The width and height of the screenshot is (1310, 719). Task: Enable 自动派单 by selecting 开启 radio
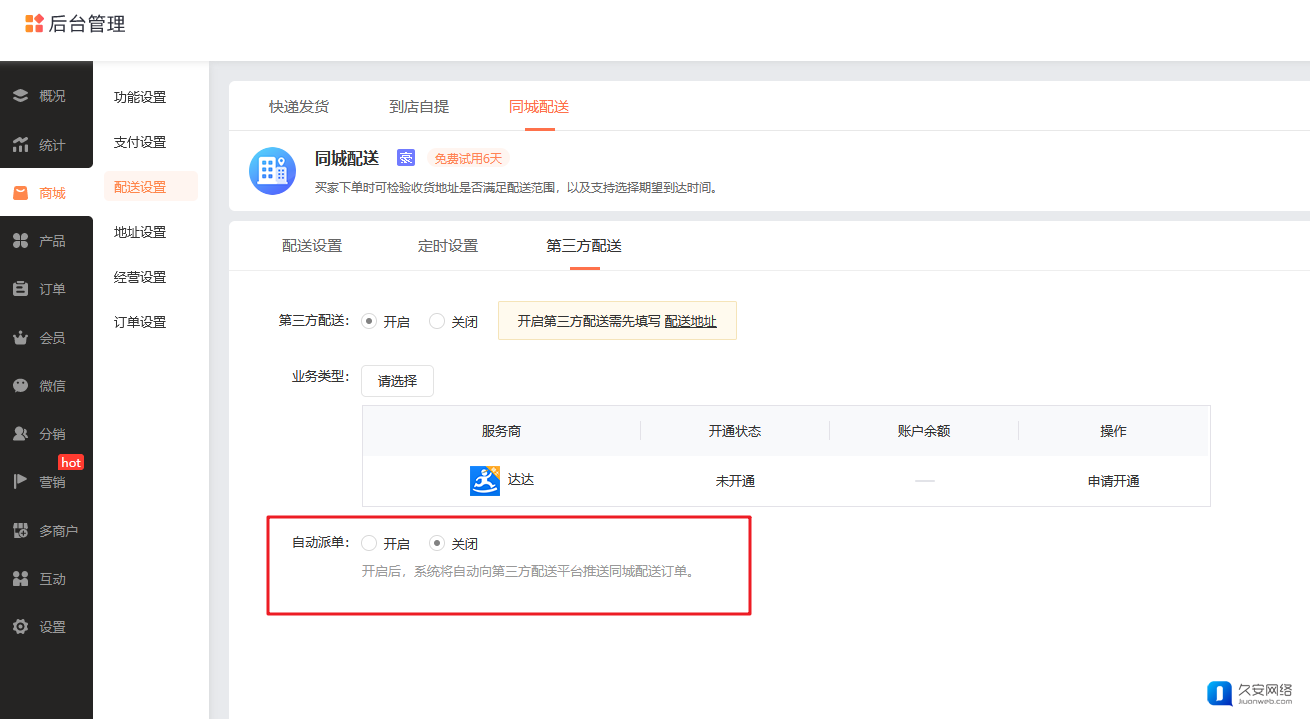[369, 543]
